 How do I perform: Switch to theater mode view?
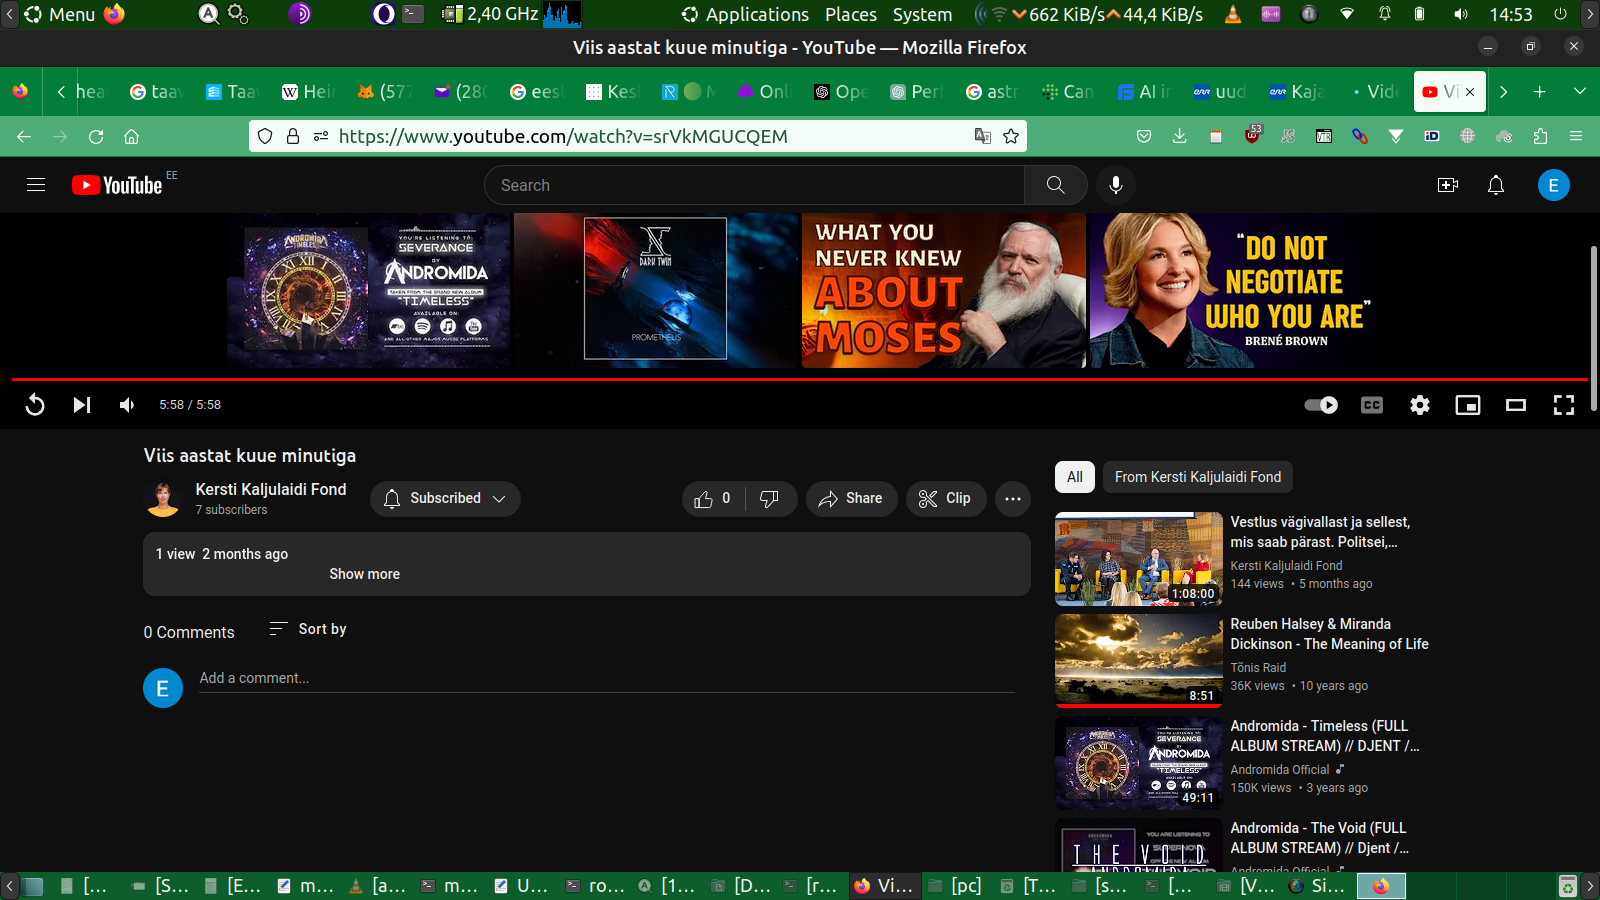click(x=1515, y=405)
